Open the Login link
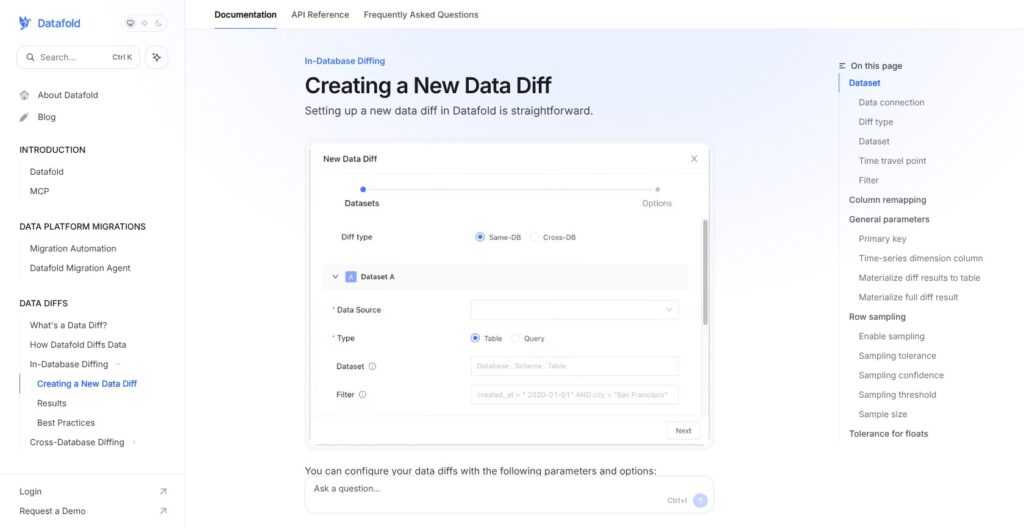 click(x=31, y=491)
